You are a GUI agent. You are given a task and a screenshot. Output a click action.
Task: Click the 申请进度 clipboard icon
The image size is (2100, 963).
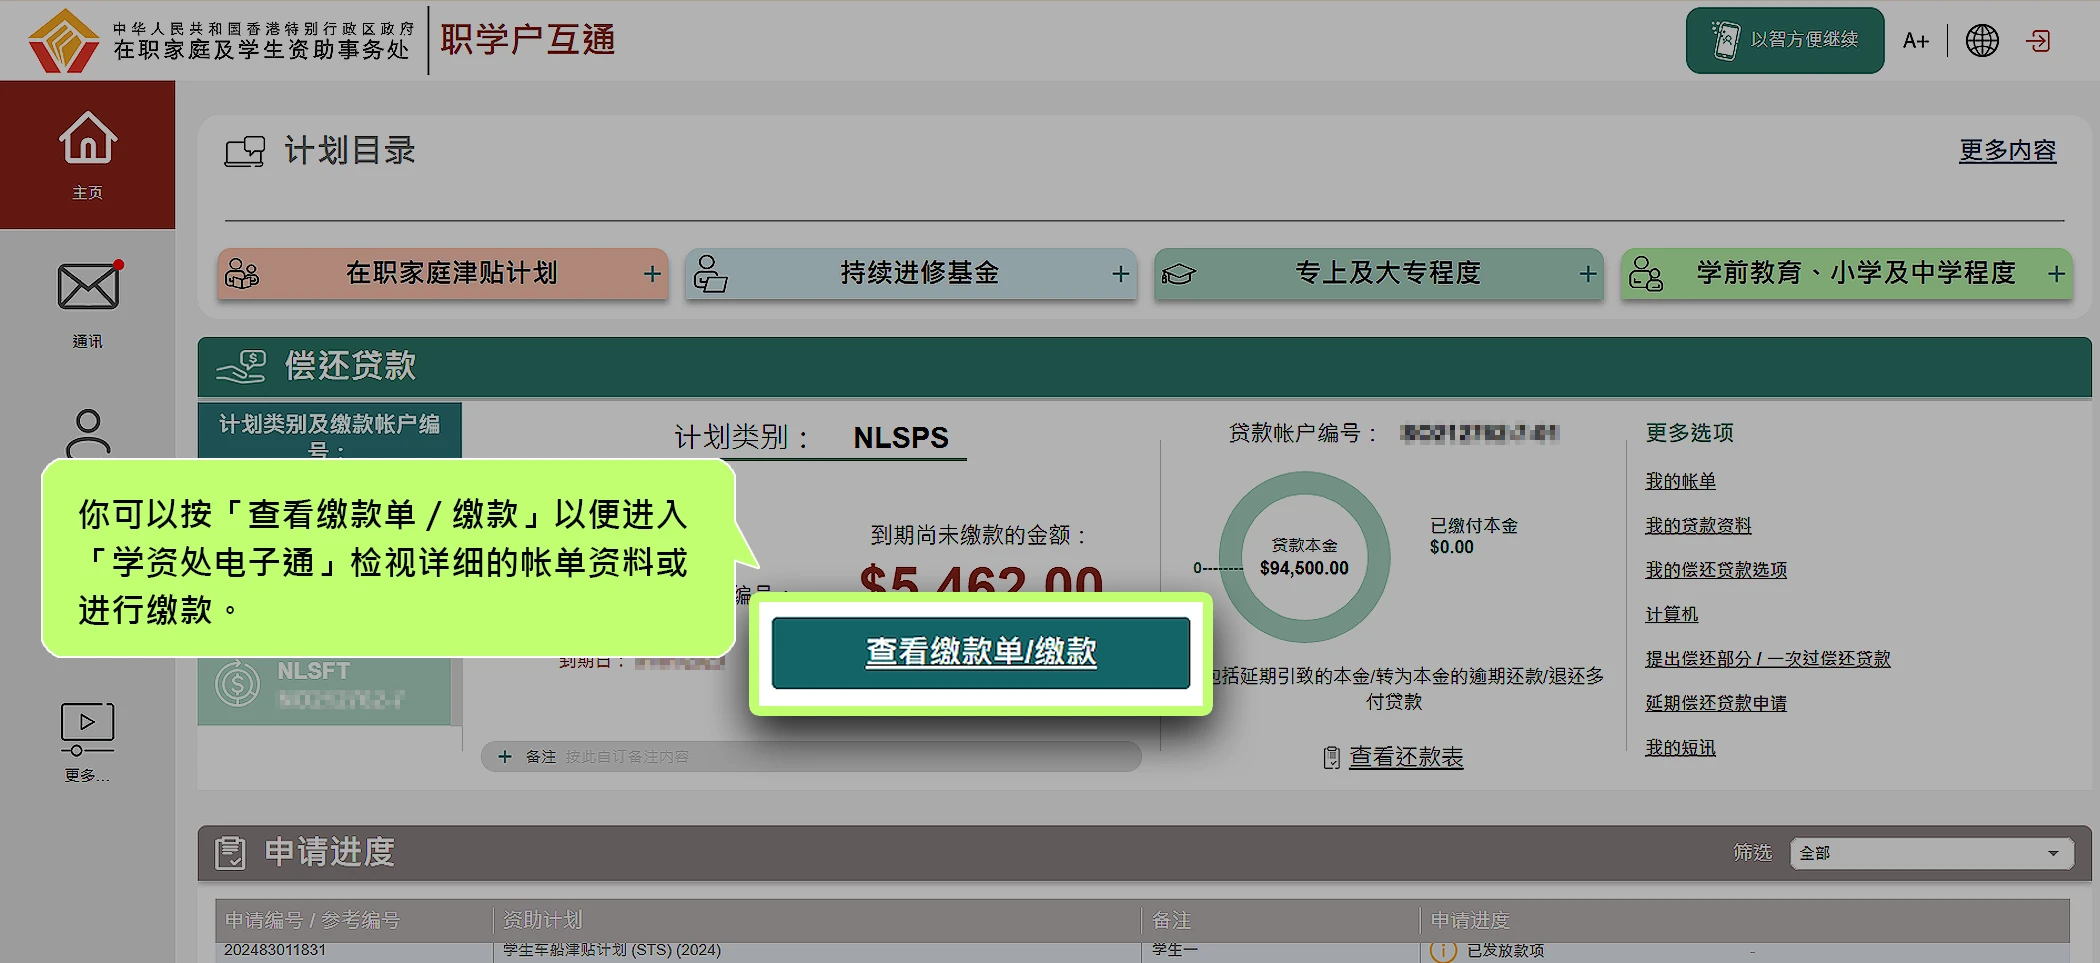point(230,853)
